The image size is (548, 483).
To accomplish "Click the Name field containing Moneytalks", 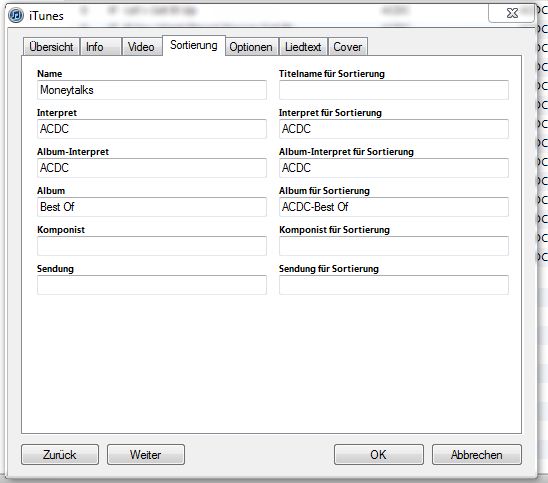I will pos(152,90).
